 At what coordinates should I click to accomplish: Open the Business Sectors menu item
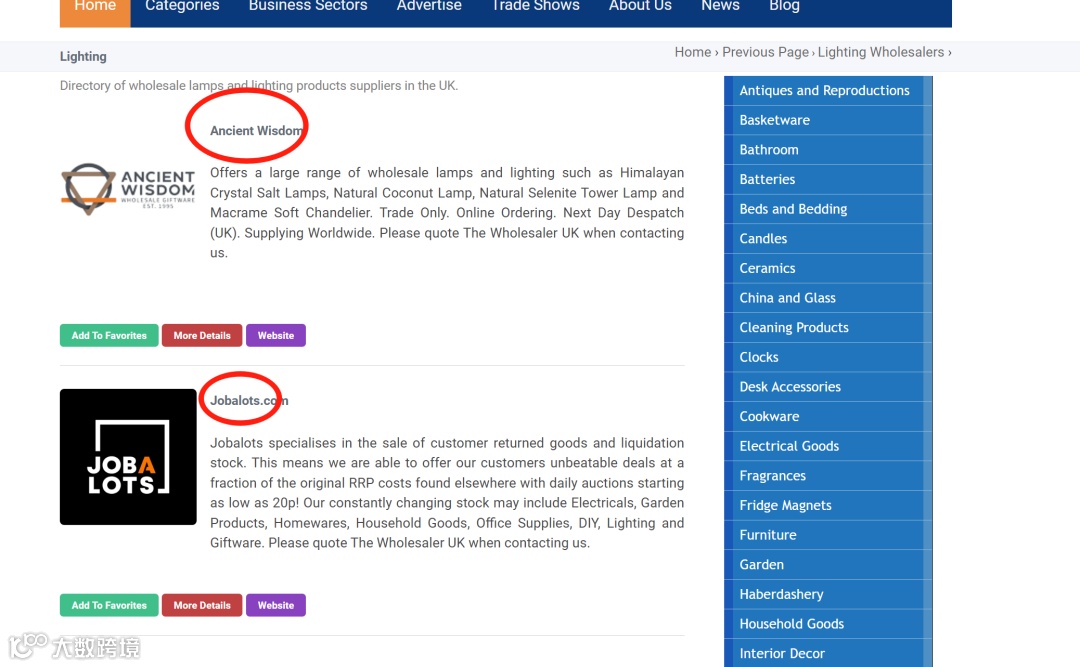point(308,6)
